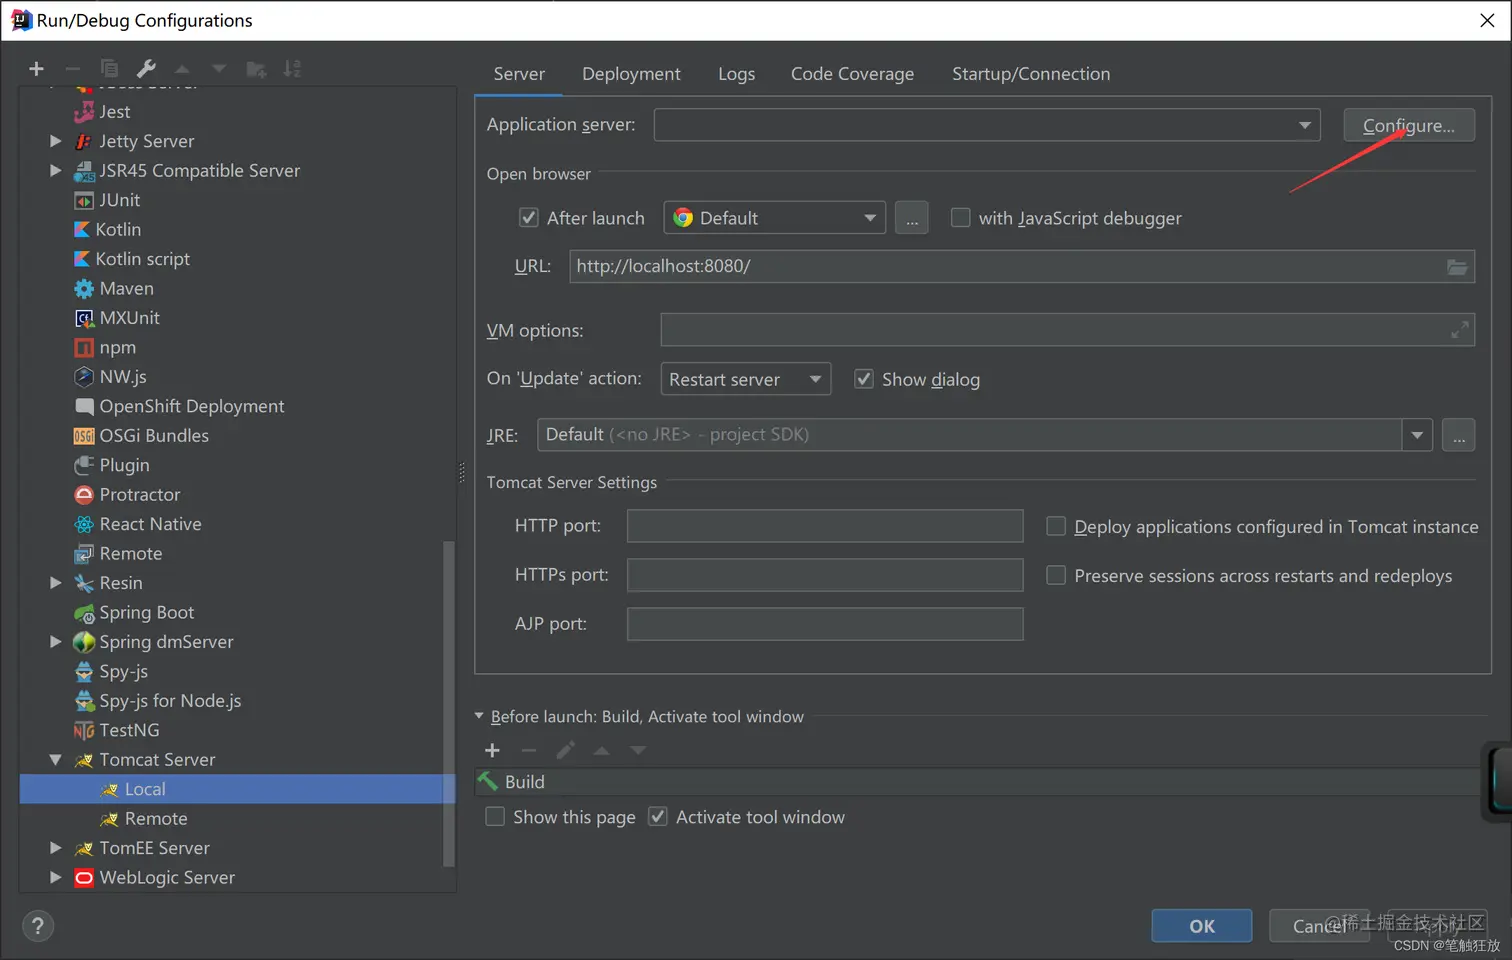Expand Resin node
The width and height of the screenshot is (1512, 960).
[x=56, y=583]
